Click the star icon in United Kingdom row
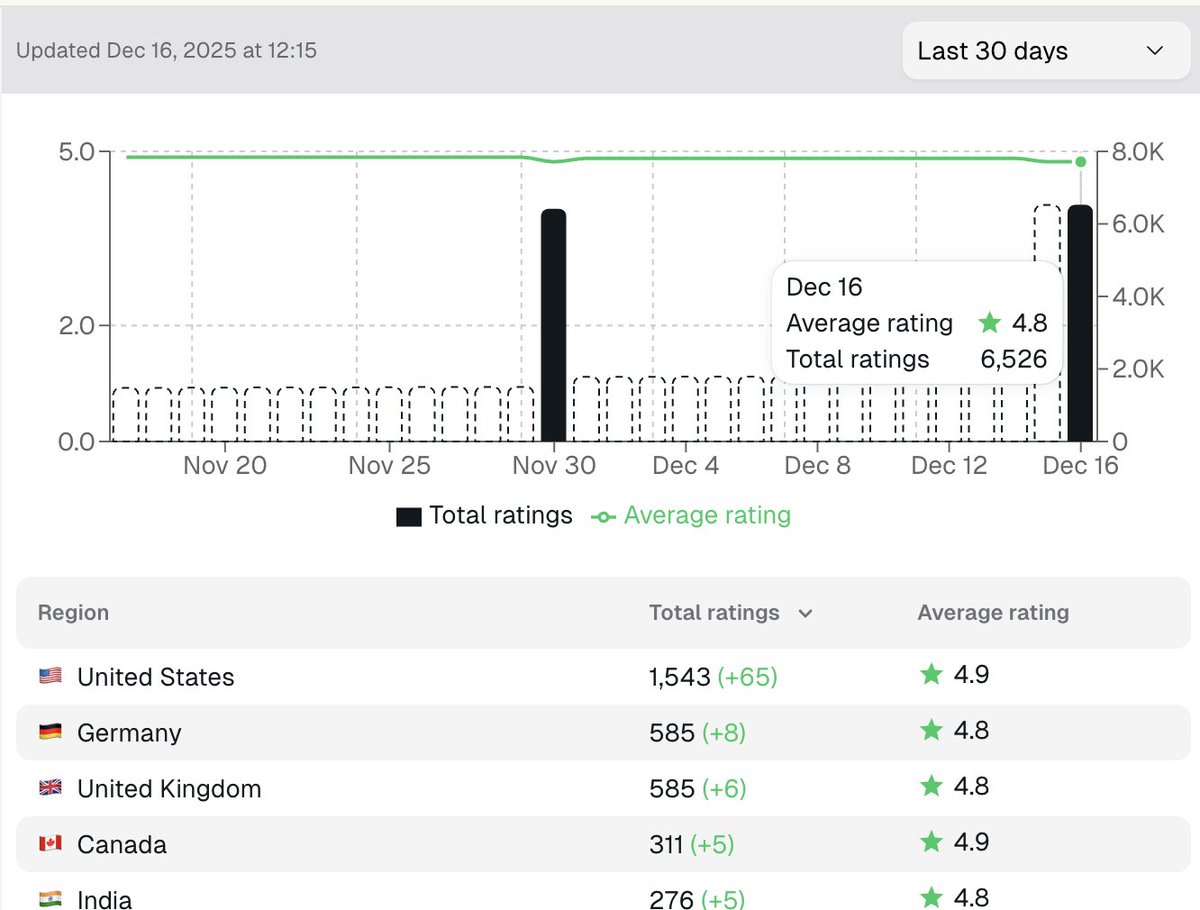 tap(931, 787)
